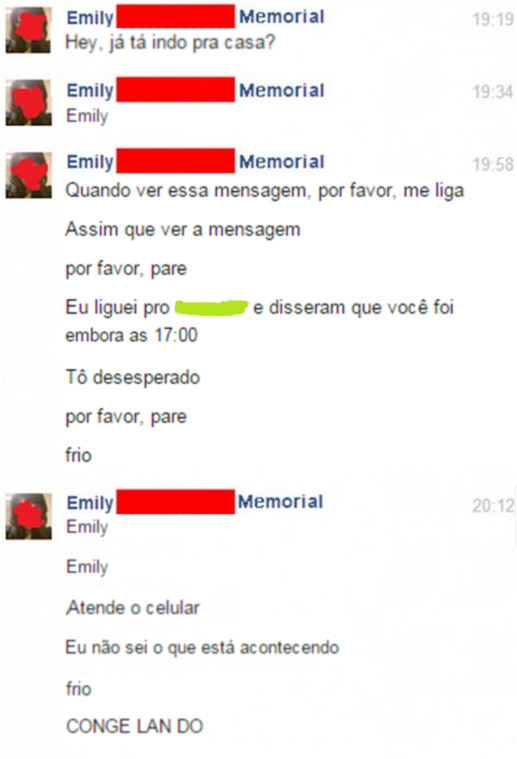The height and width of the screenshot is (759, 517).
Task: Click the message 'Eu não sei o que está acontecendo'
Action: 202,648
